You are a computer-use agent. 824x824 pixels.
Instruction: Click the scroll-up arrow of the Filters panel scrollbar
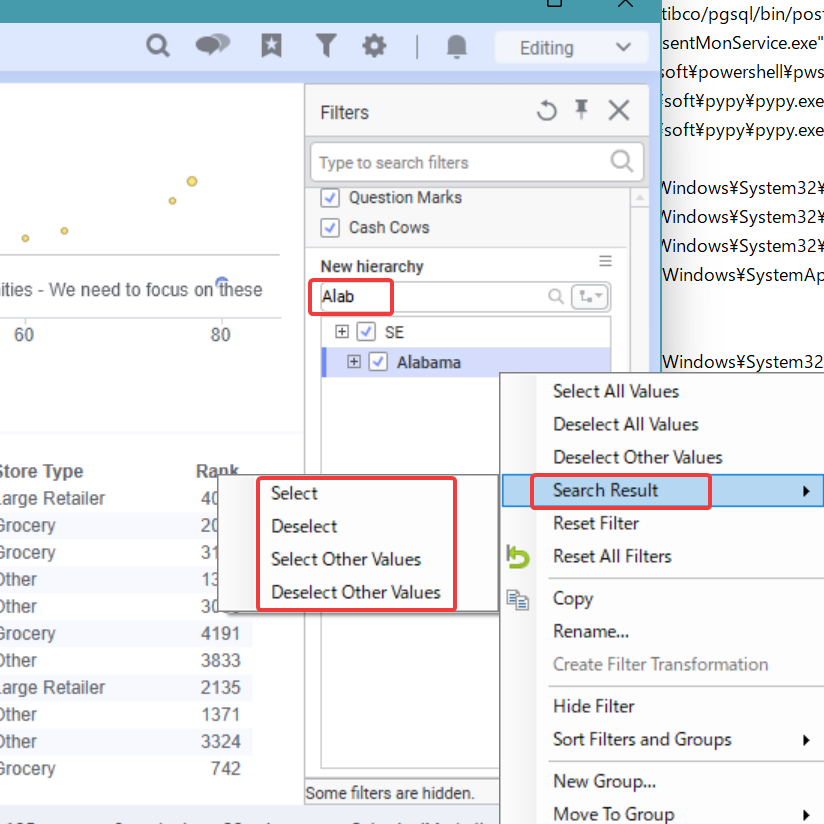coord(640,198)
